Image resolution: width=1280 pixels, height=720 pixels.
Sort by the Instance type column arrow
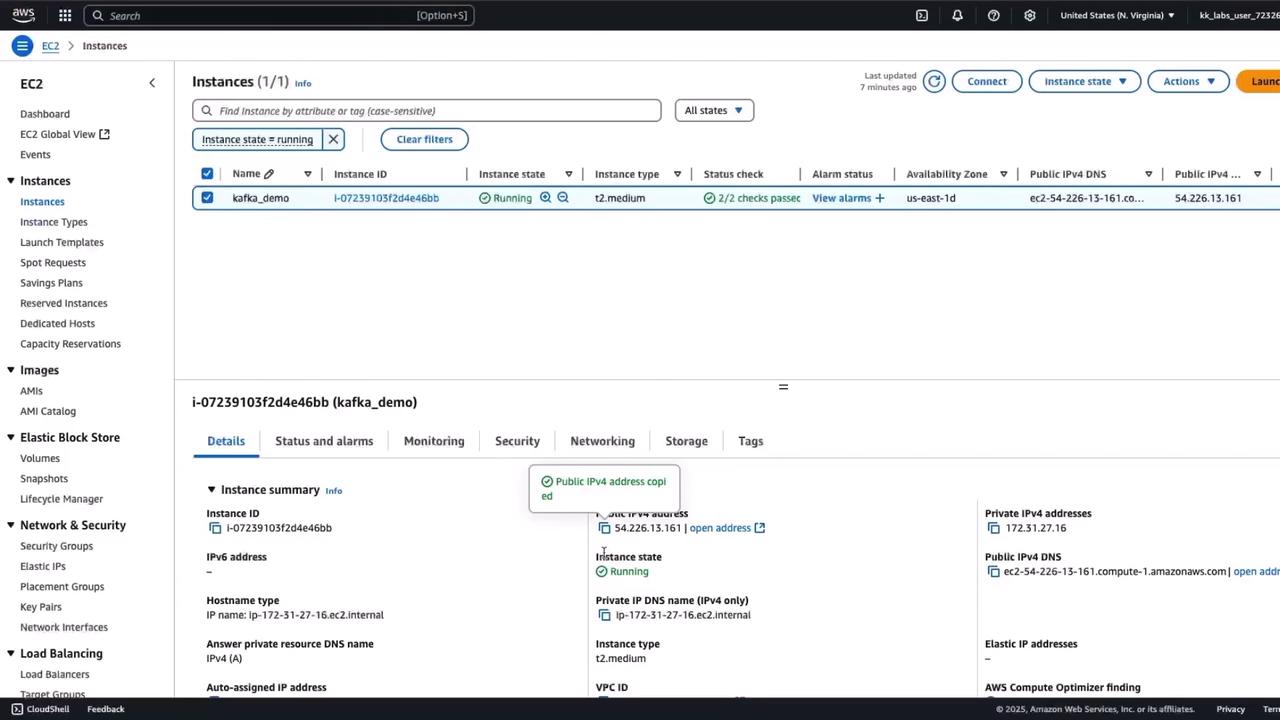coord(677,174)
